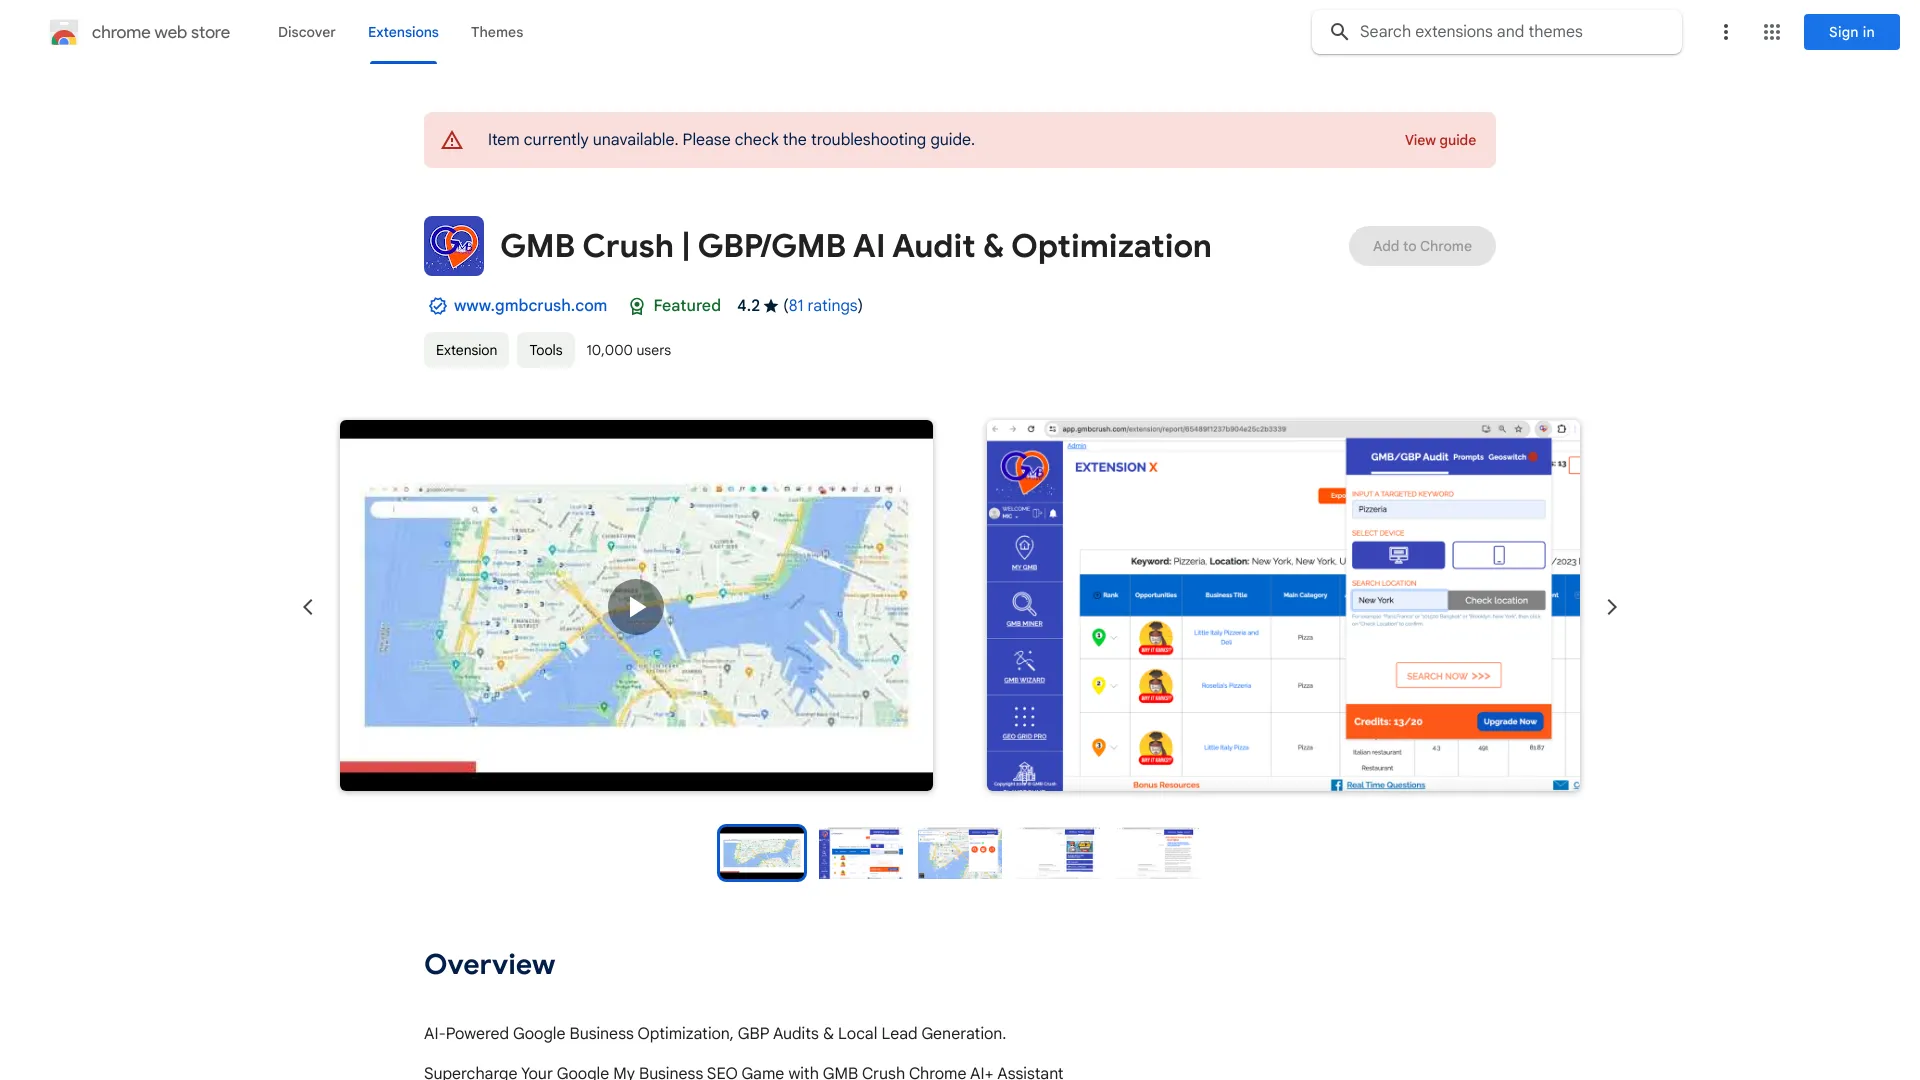Open the three-dot more options menu

(1725, 32)
